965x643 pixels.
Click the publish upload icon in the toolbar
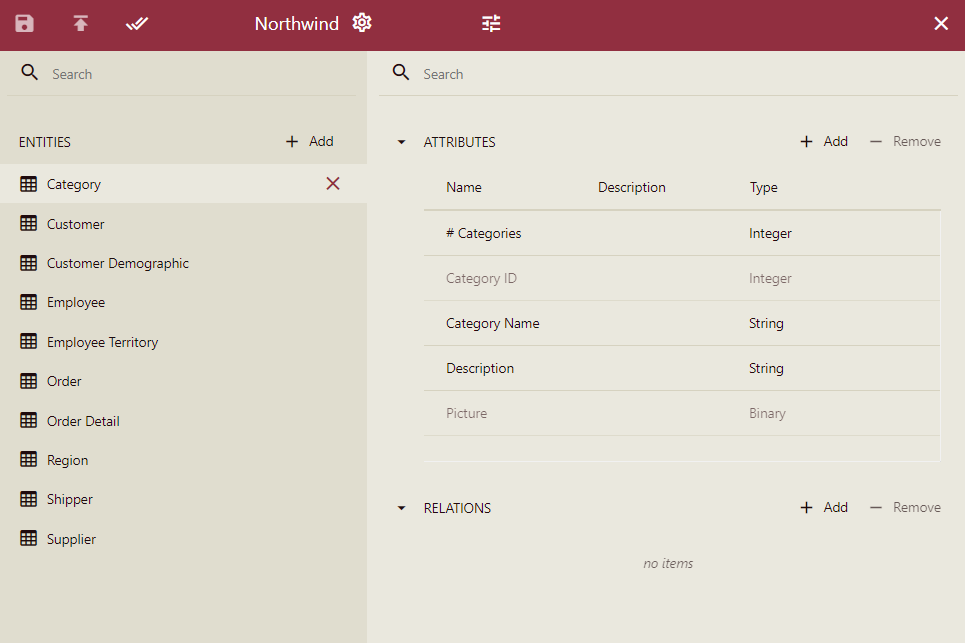coord(80,23)
